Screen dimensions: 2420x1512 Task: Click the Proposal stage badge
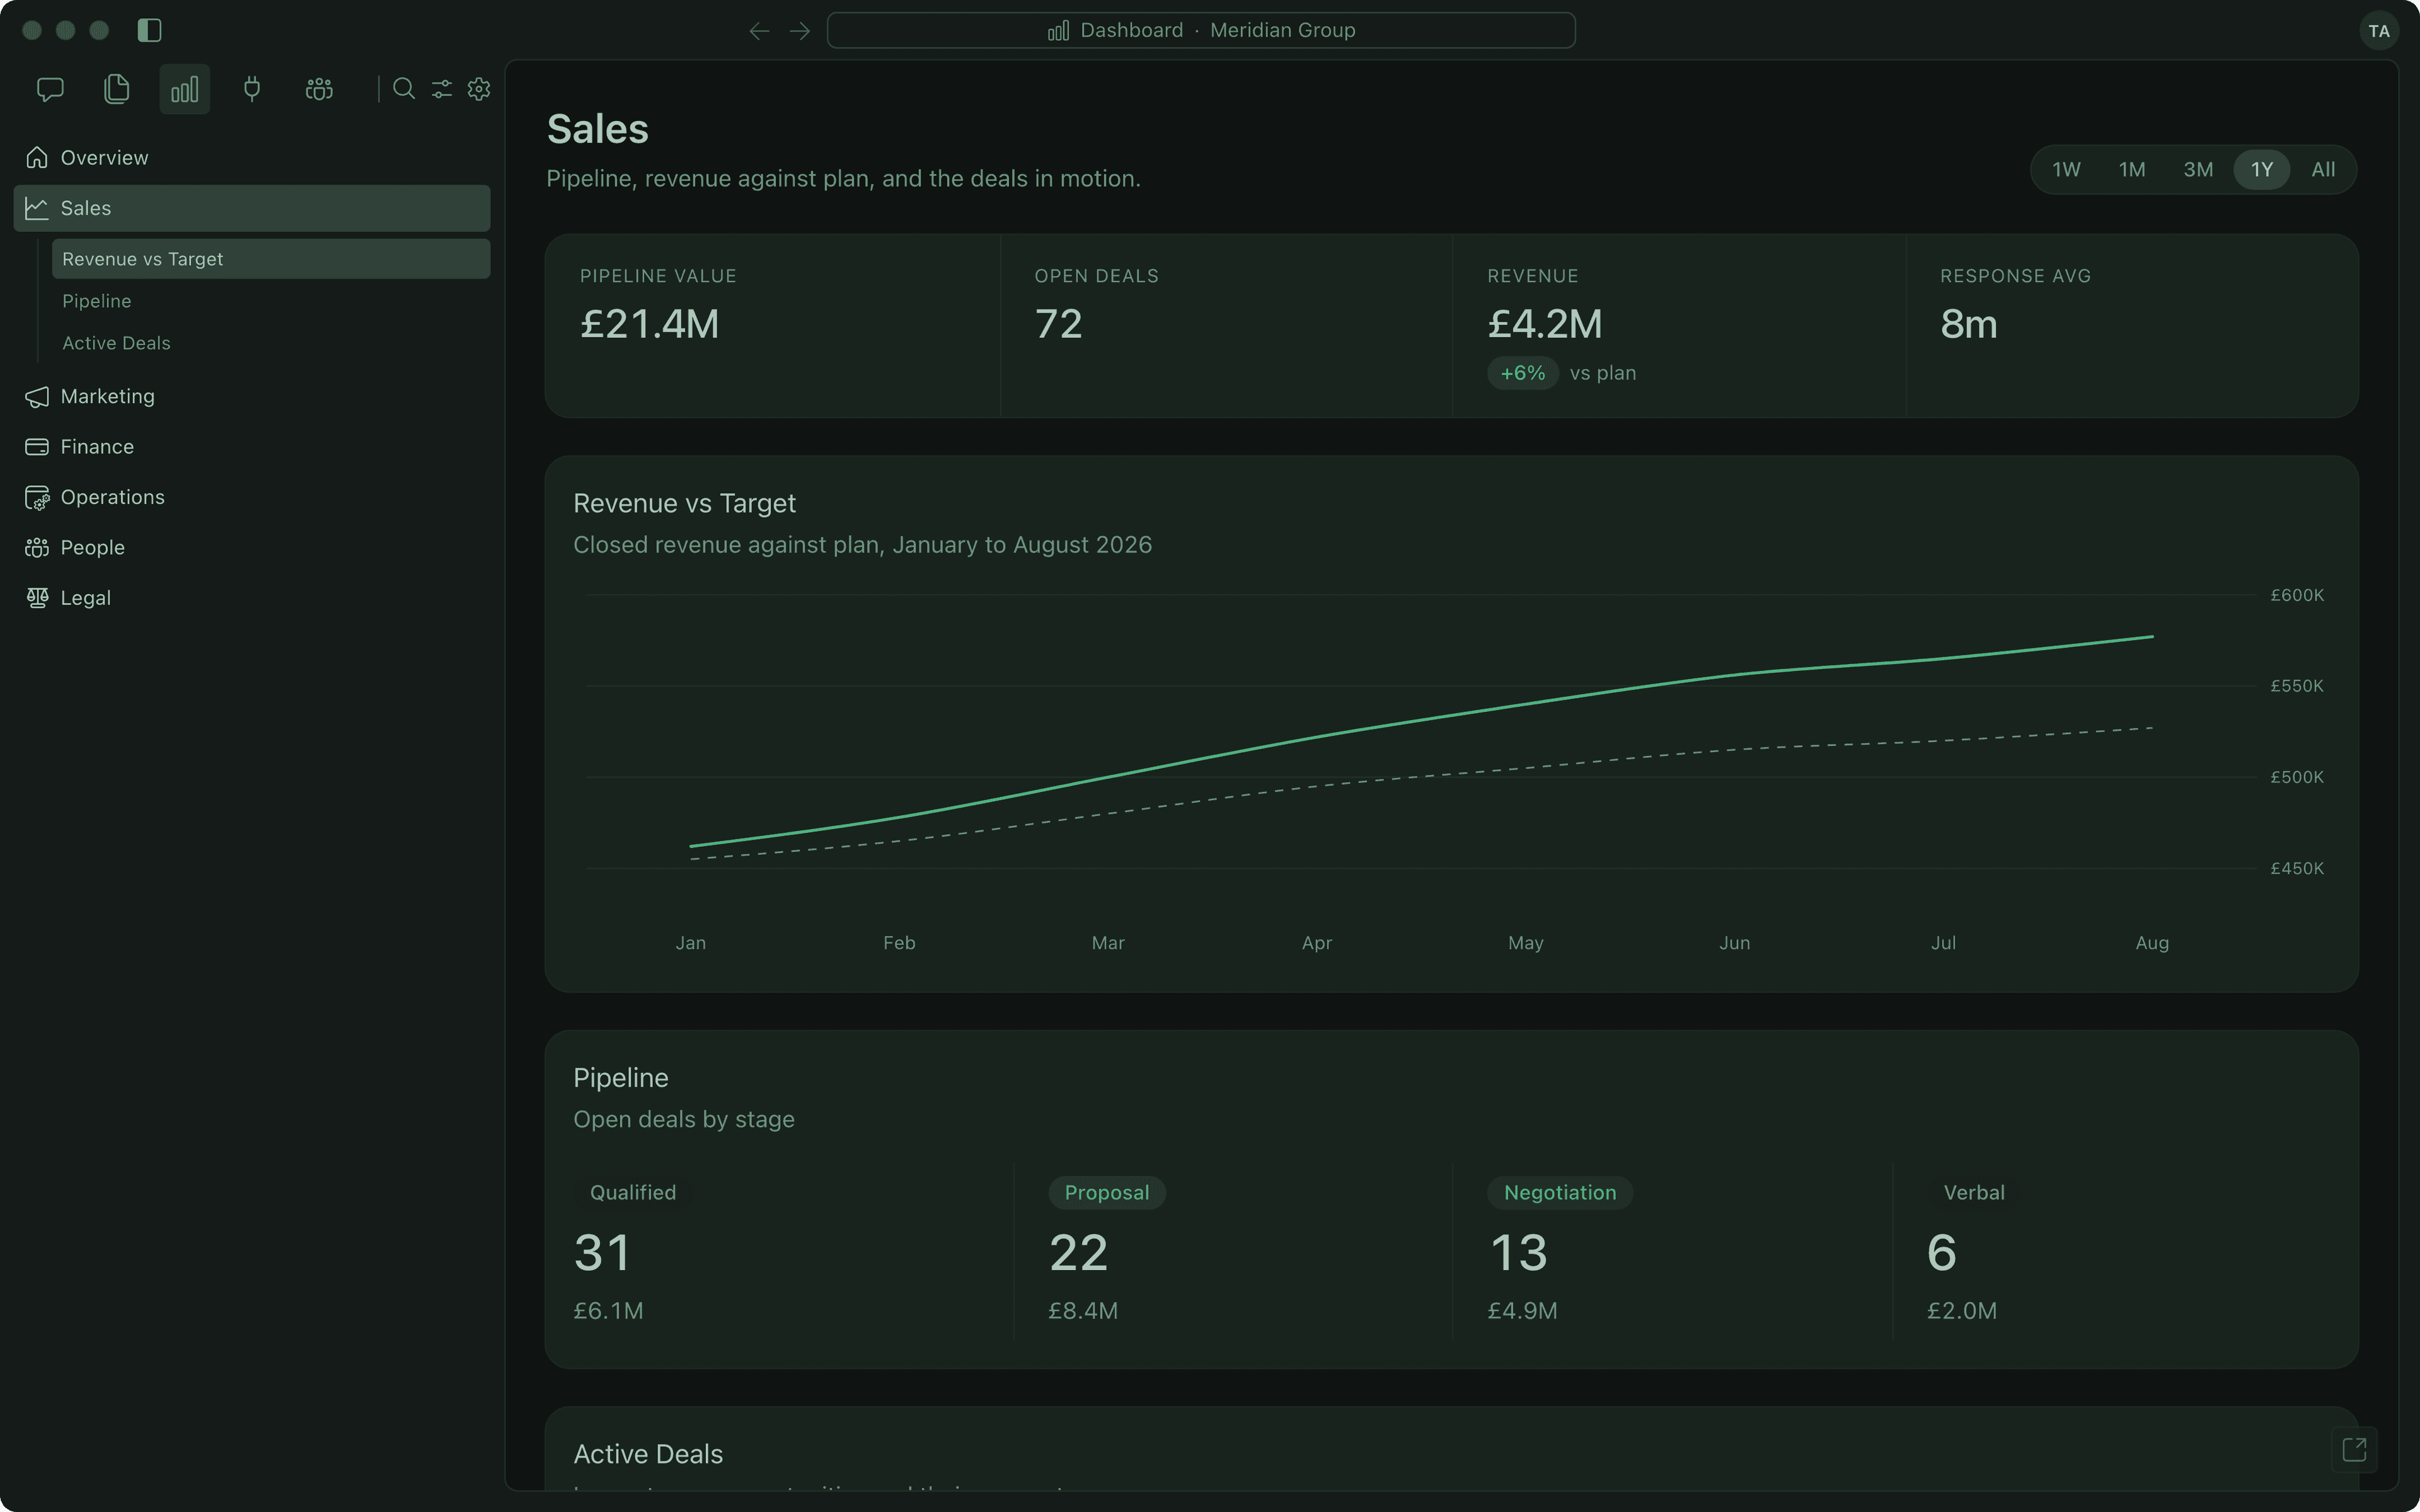click(x=1107, y=1193)
